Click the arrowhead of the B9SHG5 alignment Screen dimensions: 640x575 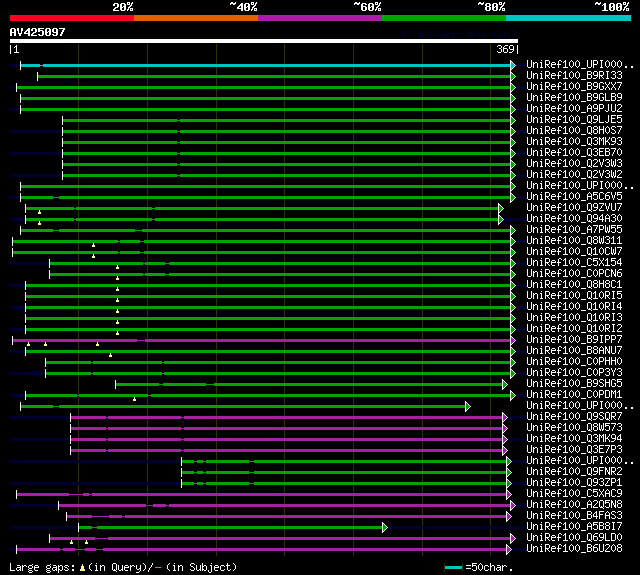506,384
